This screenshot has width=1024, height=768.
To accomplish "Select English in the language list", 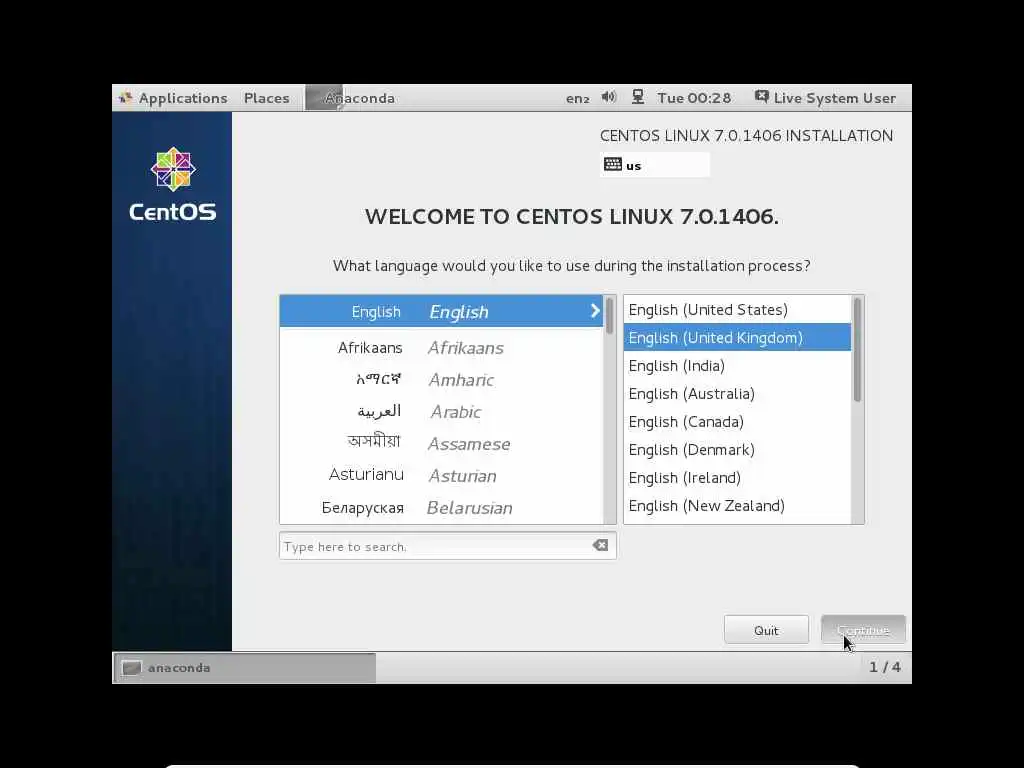I will point(441,312).
